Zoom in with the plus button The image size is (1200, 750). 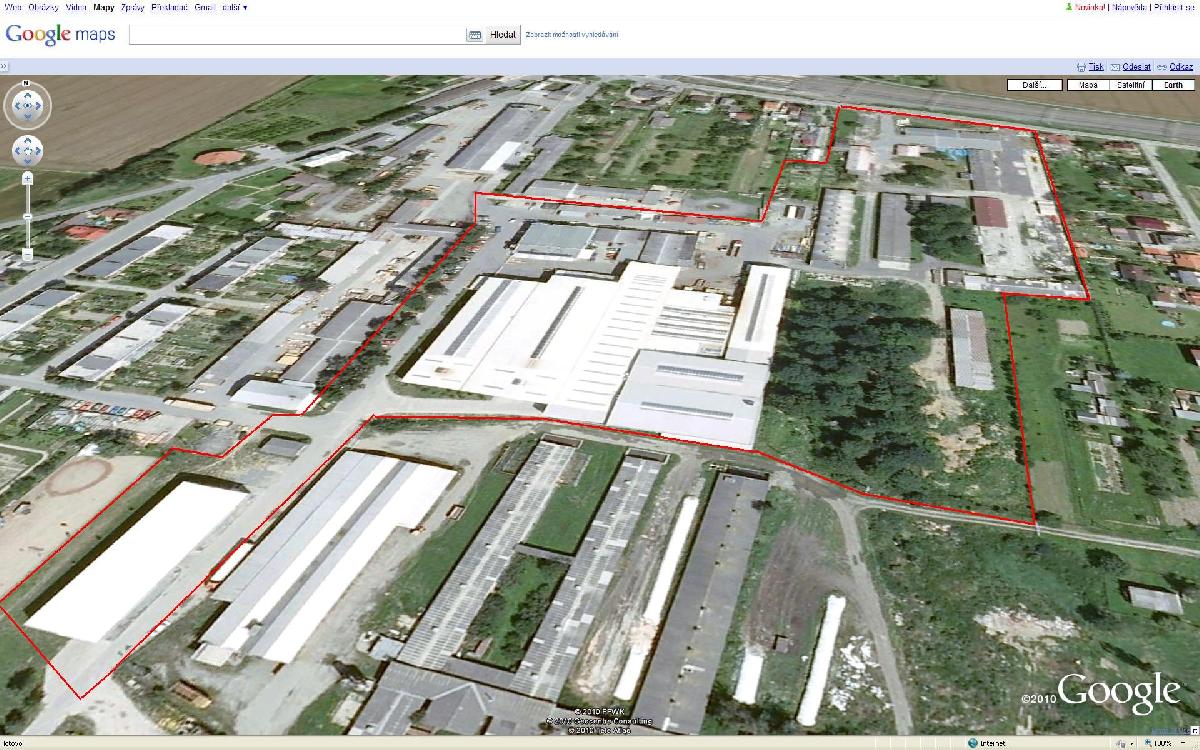tap(28, 178)
